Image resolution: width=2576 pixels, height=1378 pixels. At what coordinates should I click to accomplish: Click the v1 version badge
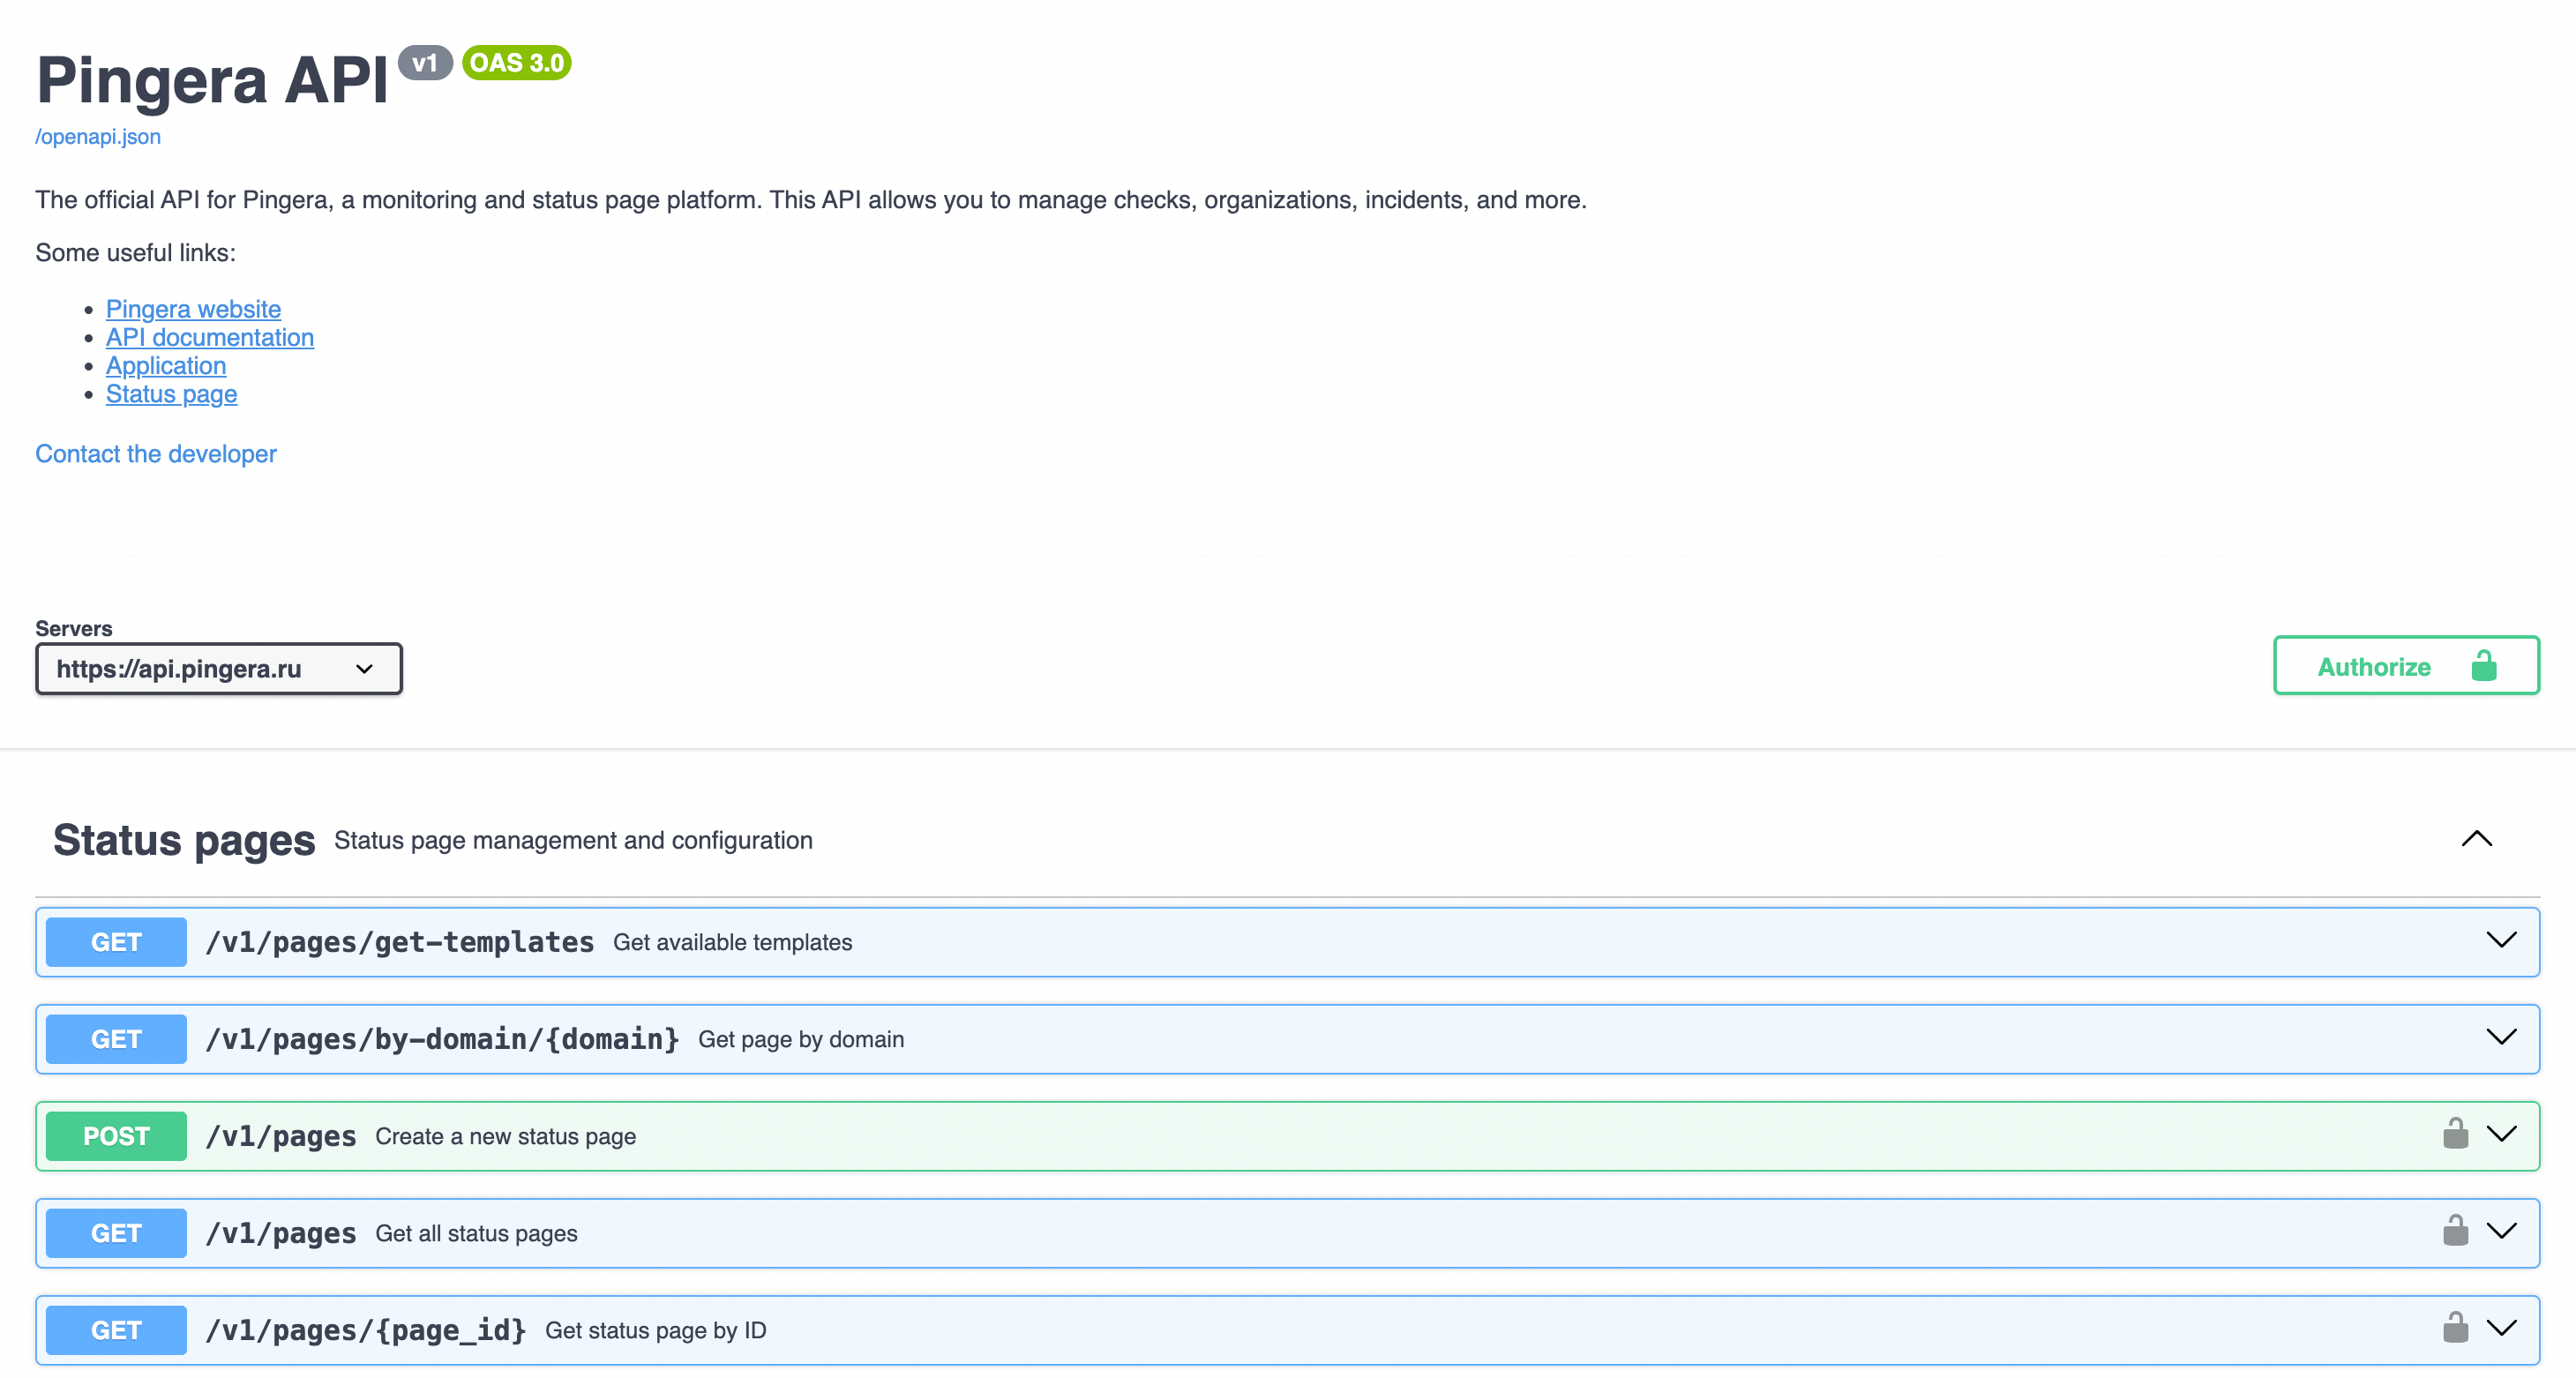pyautogui.click(x=425, y=63)
